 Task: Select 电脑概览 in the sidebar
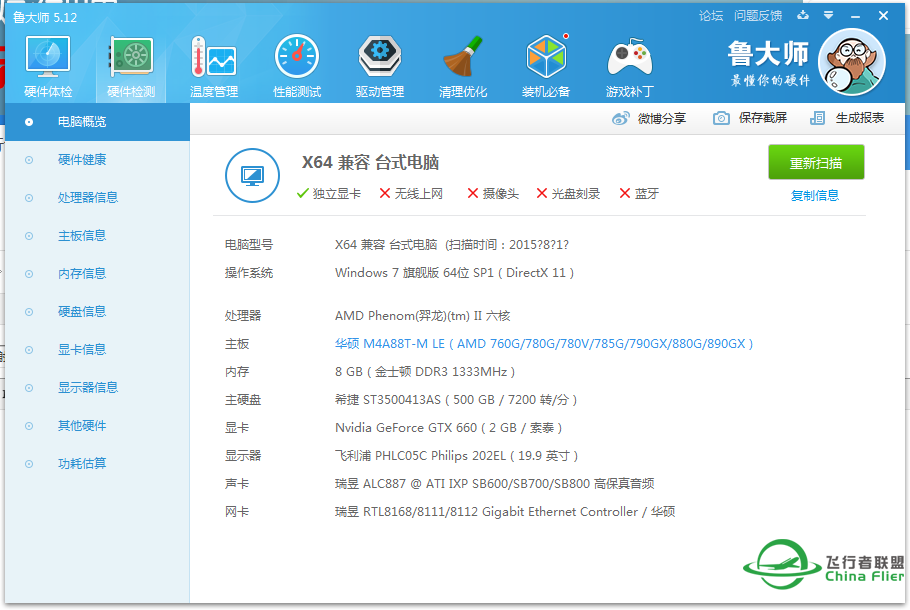tap(97, 122)
